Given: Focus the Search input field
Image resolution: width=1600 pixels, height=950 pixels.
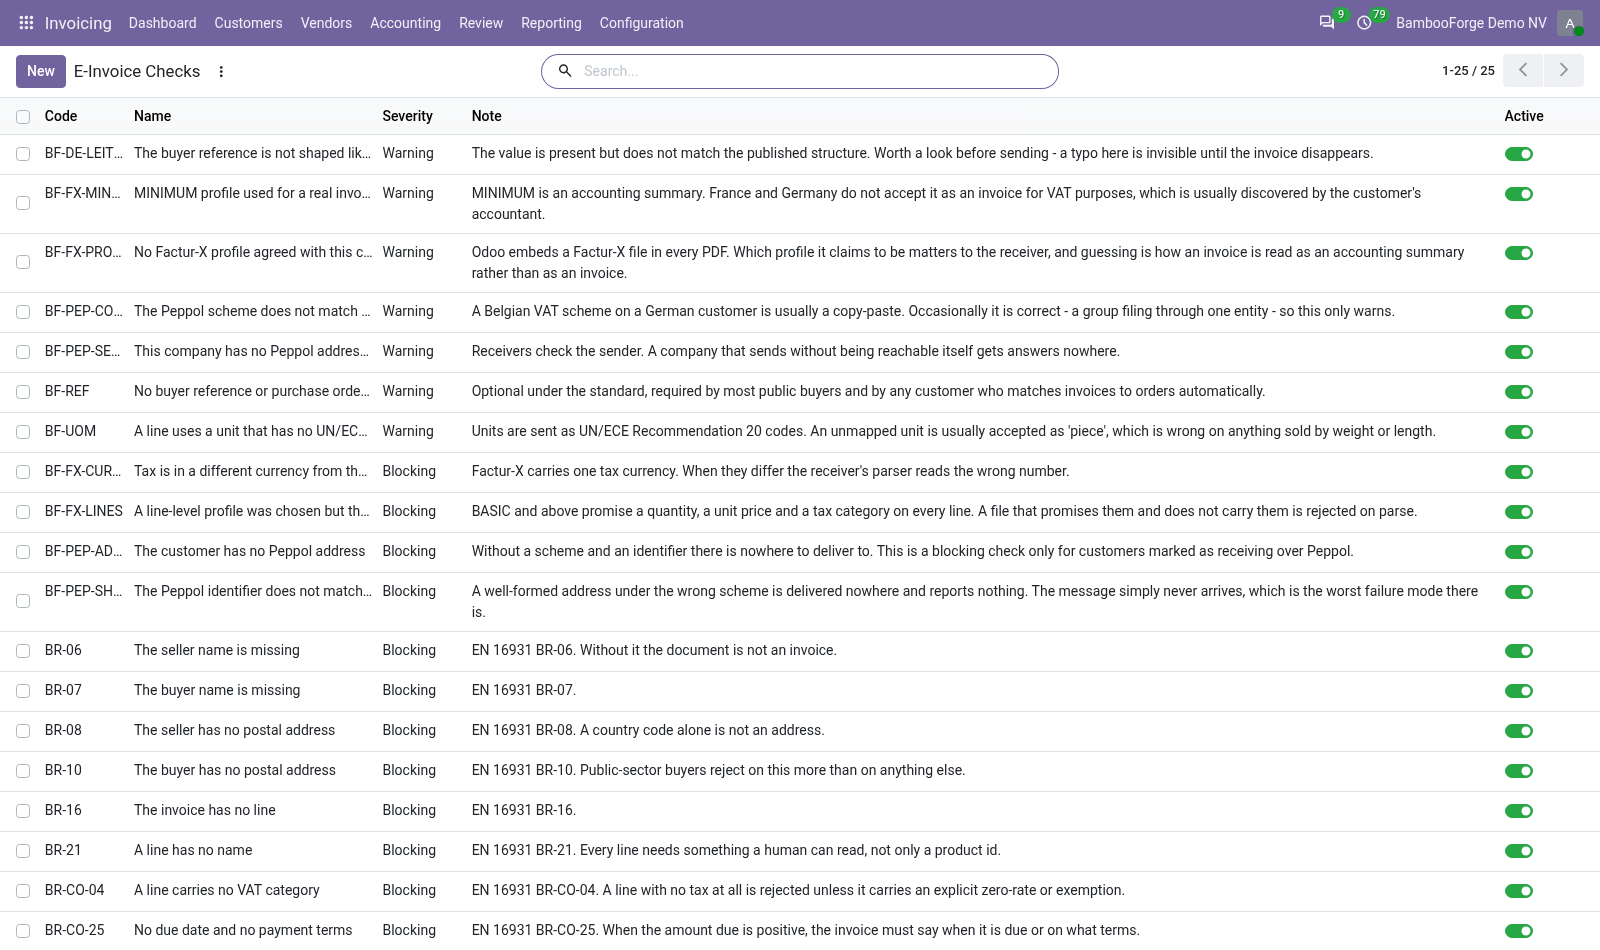Looking at the screenshot, I should click(x=815, y=71).
